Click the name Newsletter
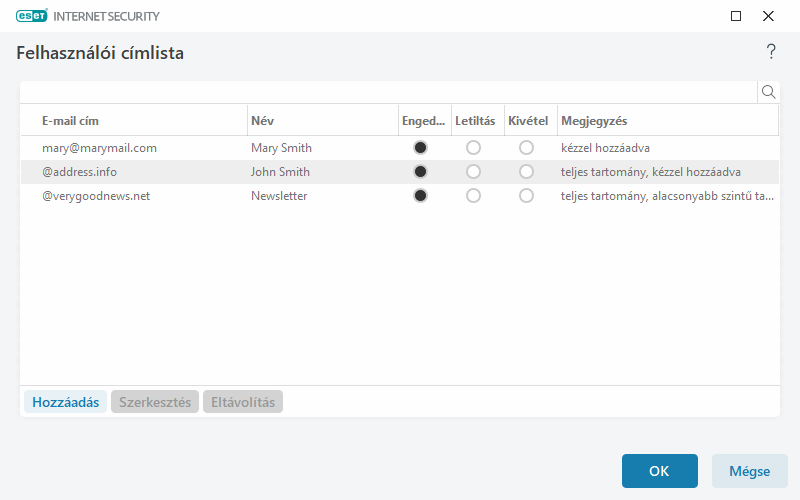The image size is (800, 500). (x=279, y=196)
